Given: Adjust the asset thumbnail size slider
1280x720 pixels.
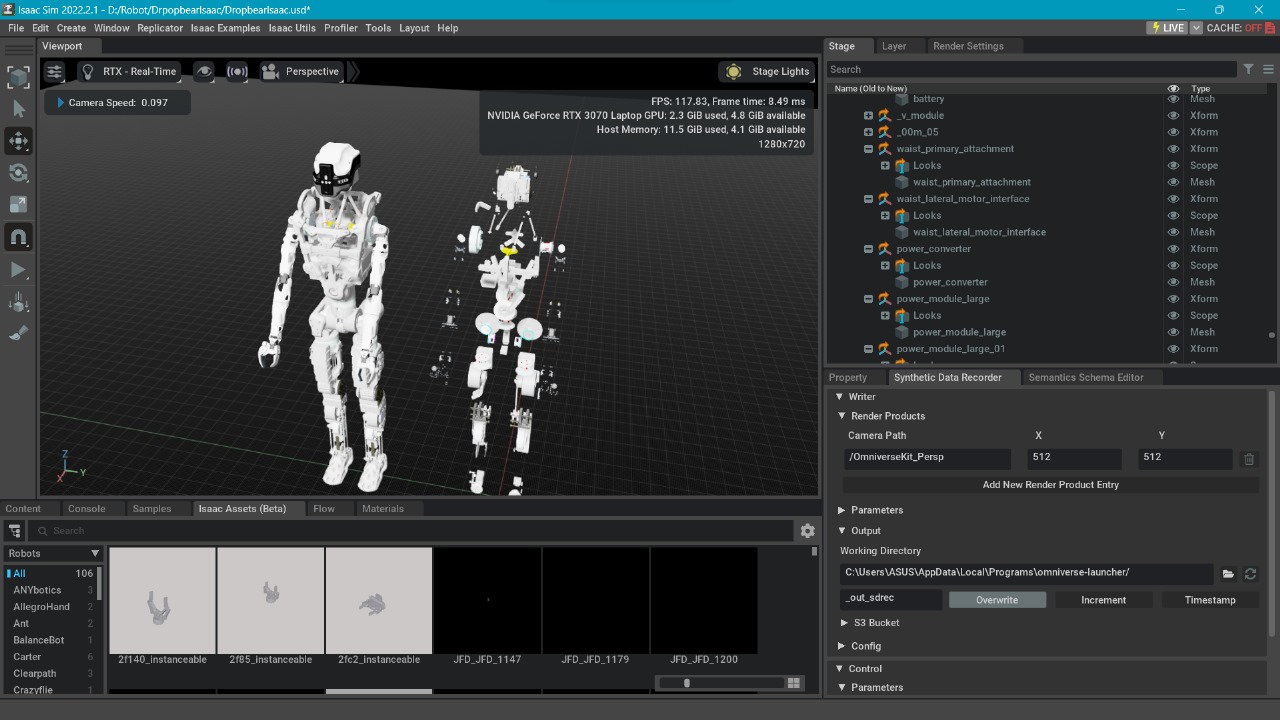Looking at the screenshot, I should tap(686, 683).
